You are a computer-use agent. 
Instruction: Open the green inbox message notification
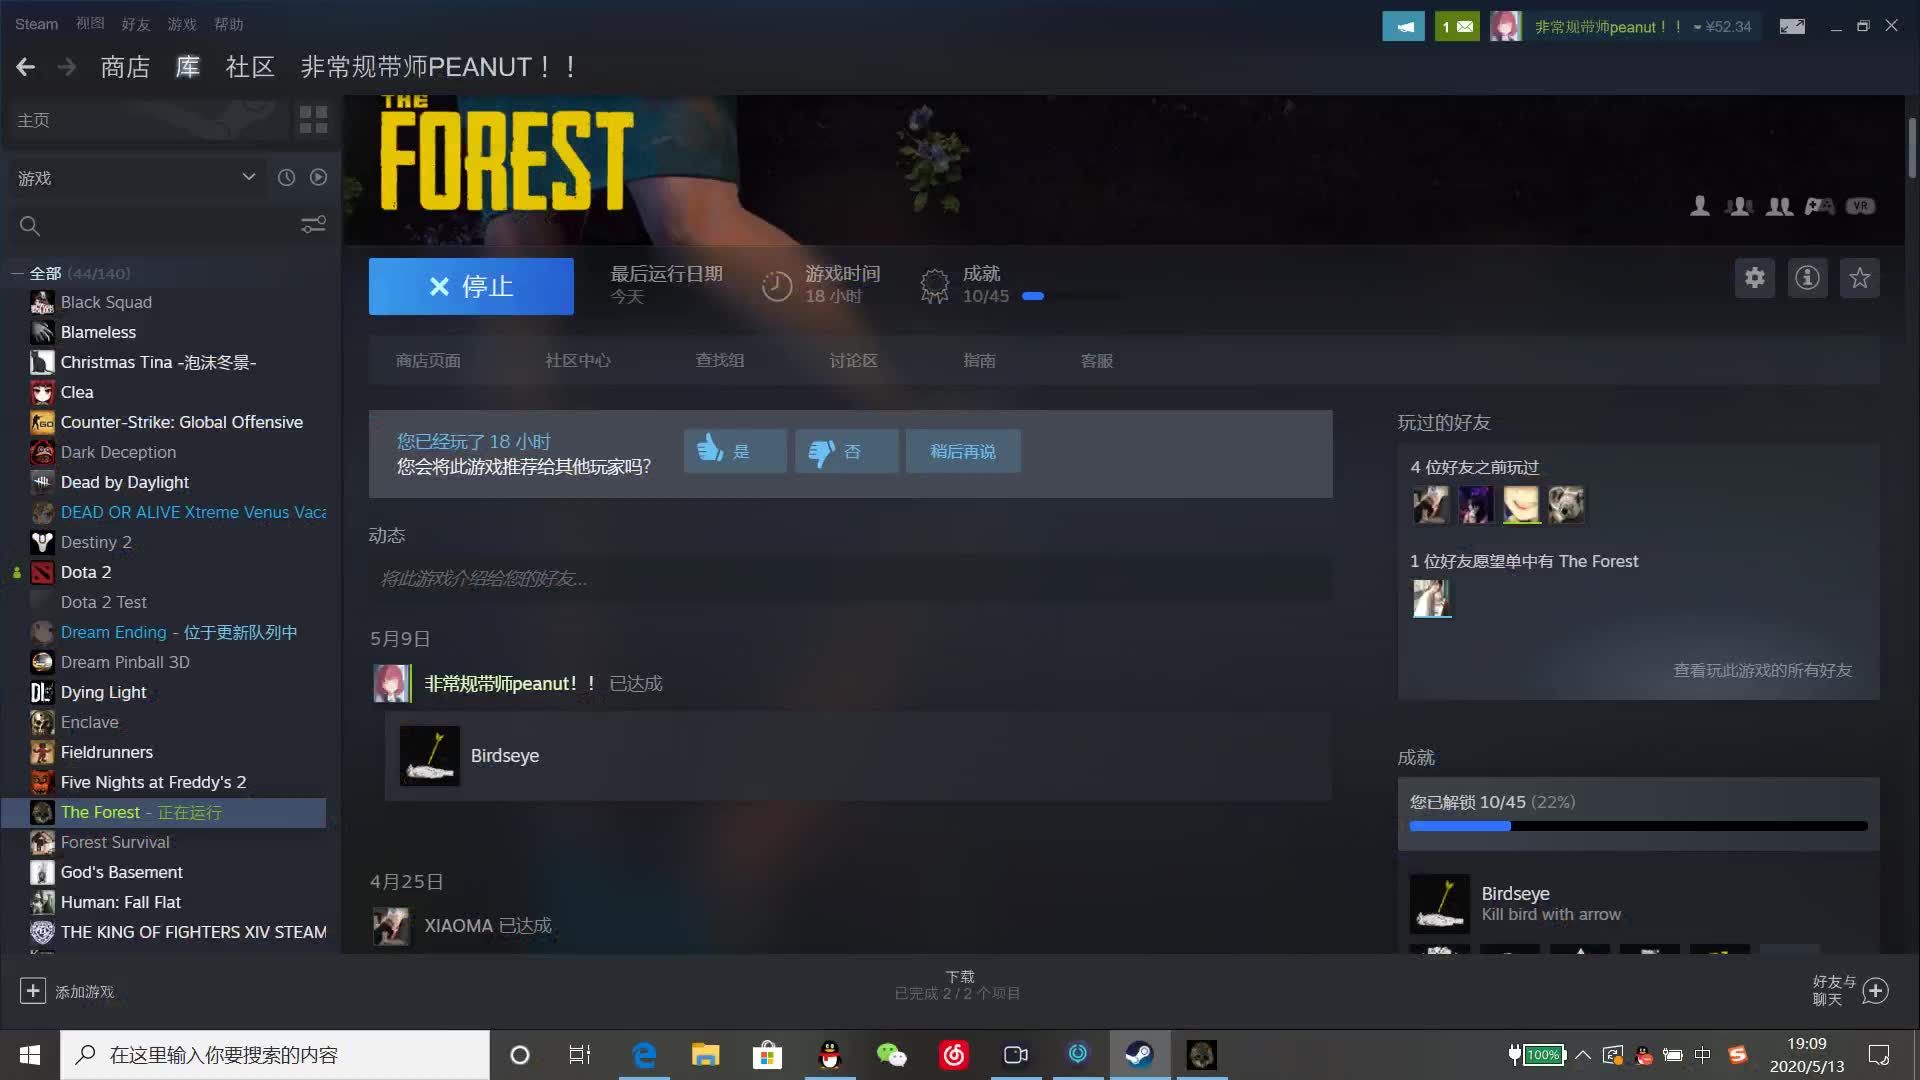pos(1457,27)
